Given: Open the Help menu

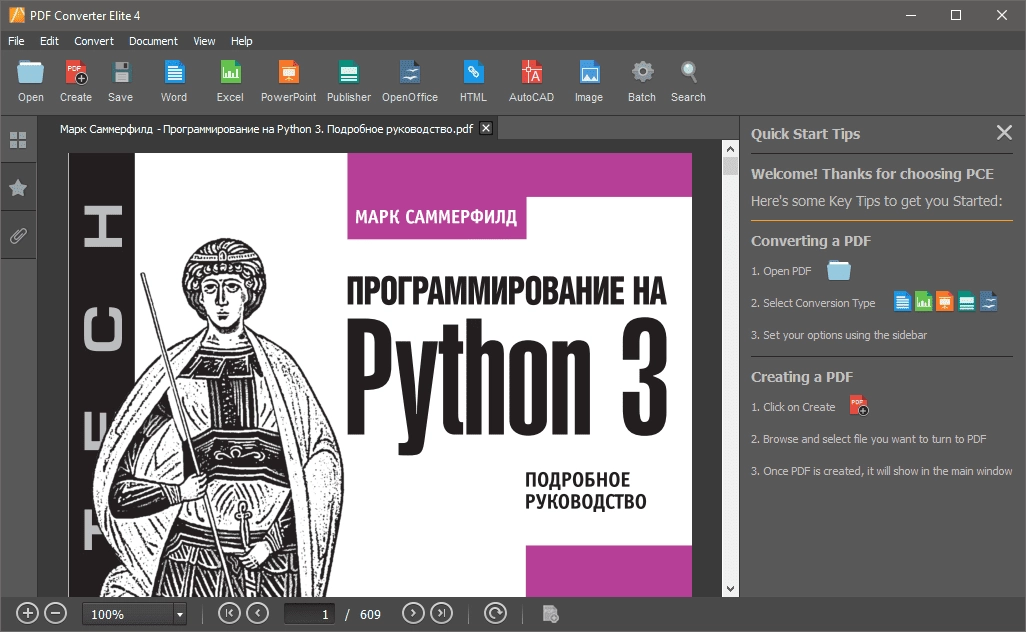Looking at the screenshot, I should click(x=241, y=41).
